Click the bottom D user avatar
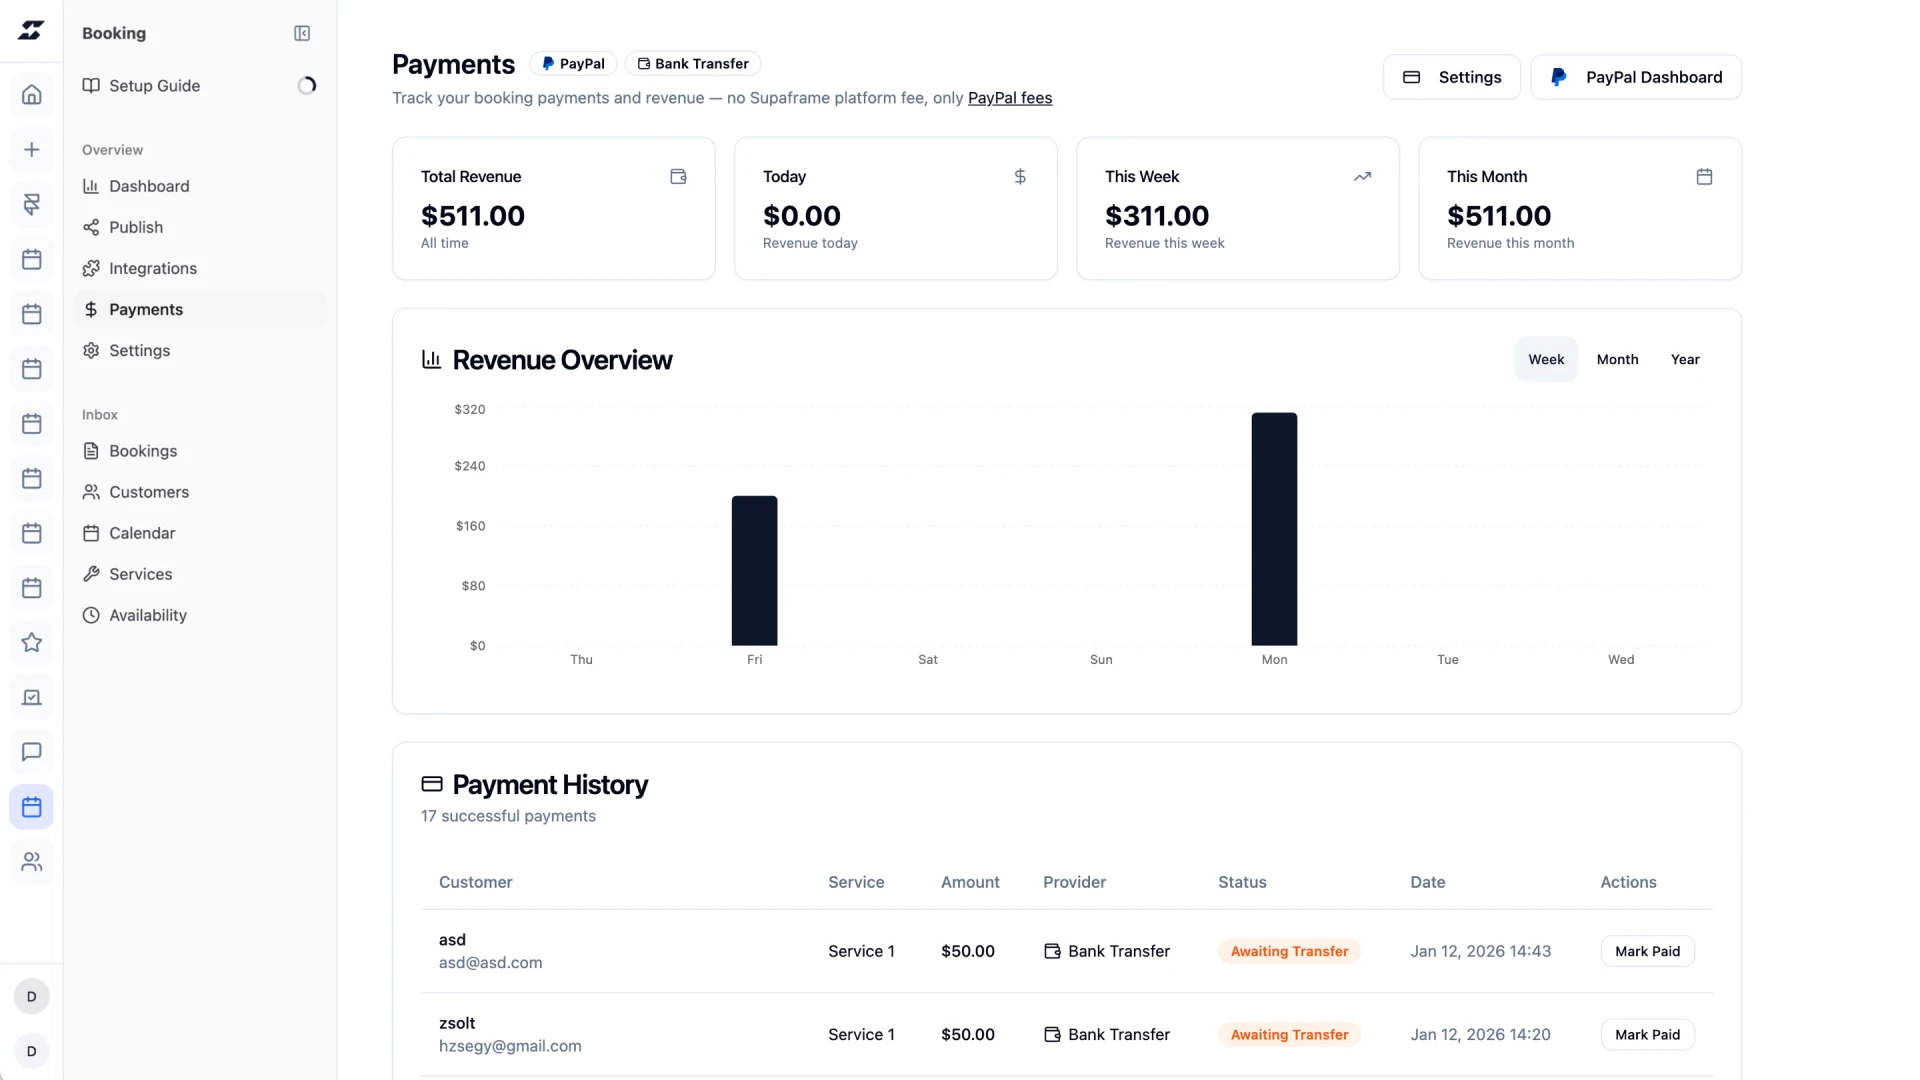Image resolution: width=1920 pixels, height=1080 pixels. 32,1051
